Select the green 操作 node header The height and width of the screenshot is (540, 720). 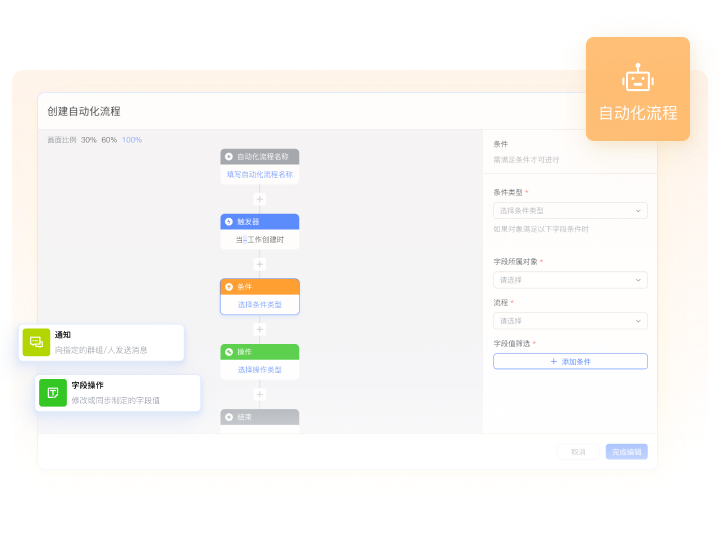click(260, 352)
